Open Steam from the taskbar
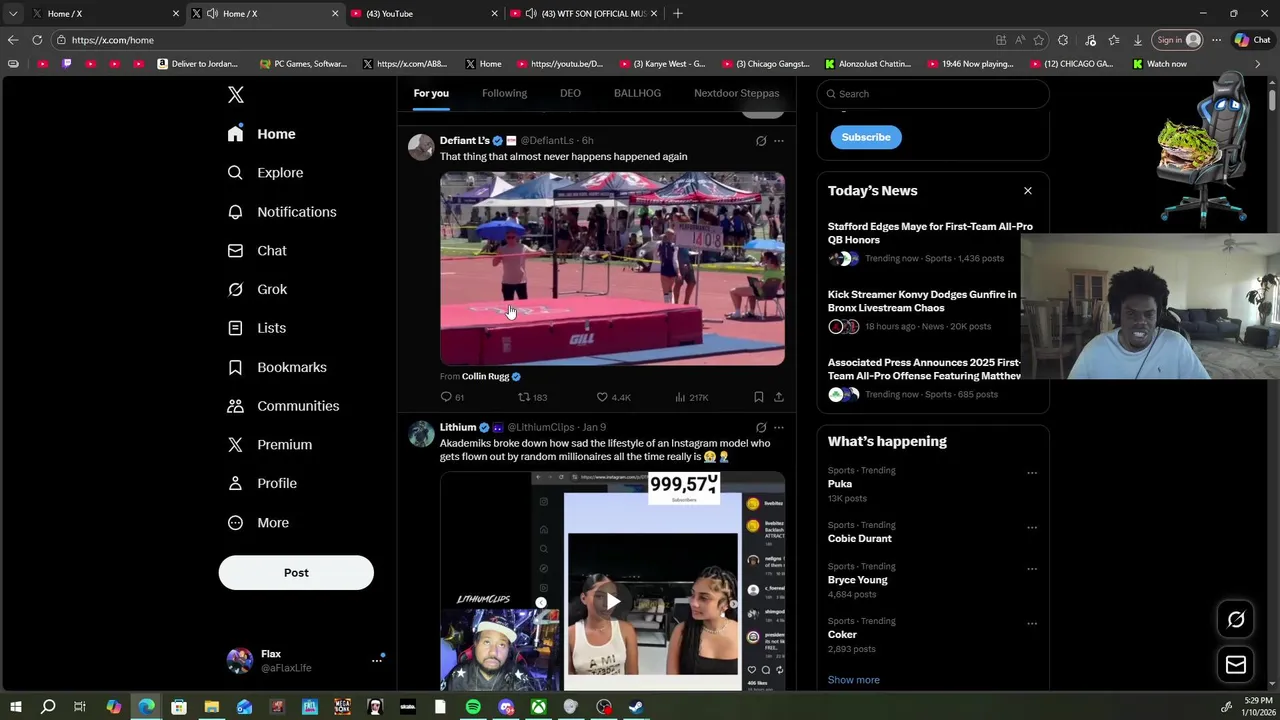This screenshot has width=1280, height=720. point(637,708)
